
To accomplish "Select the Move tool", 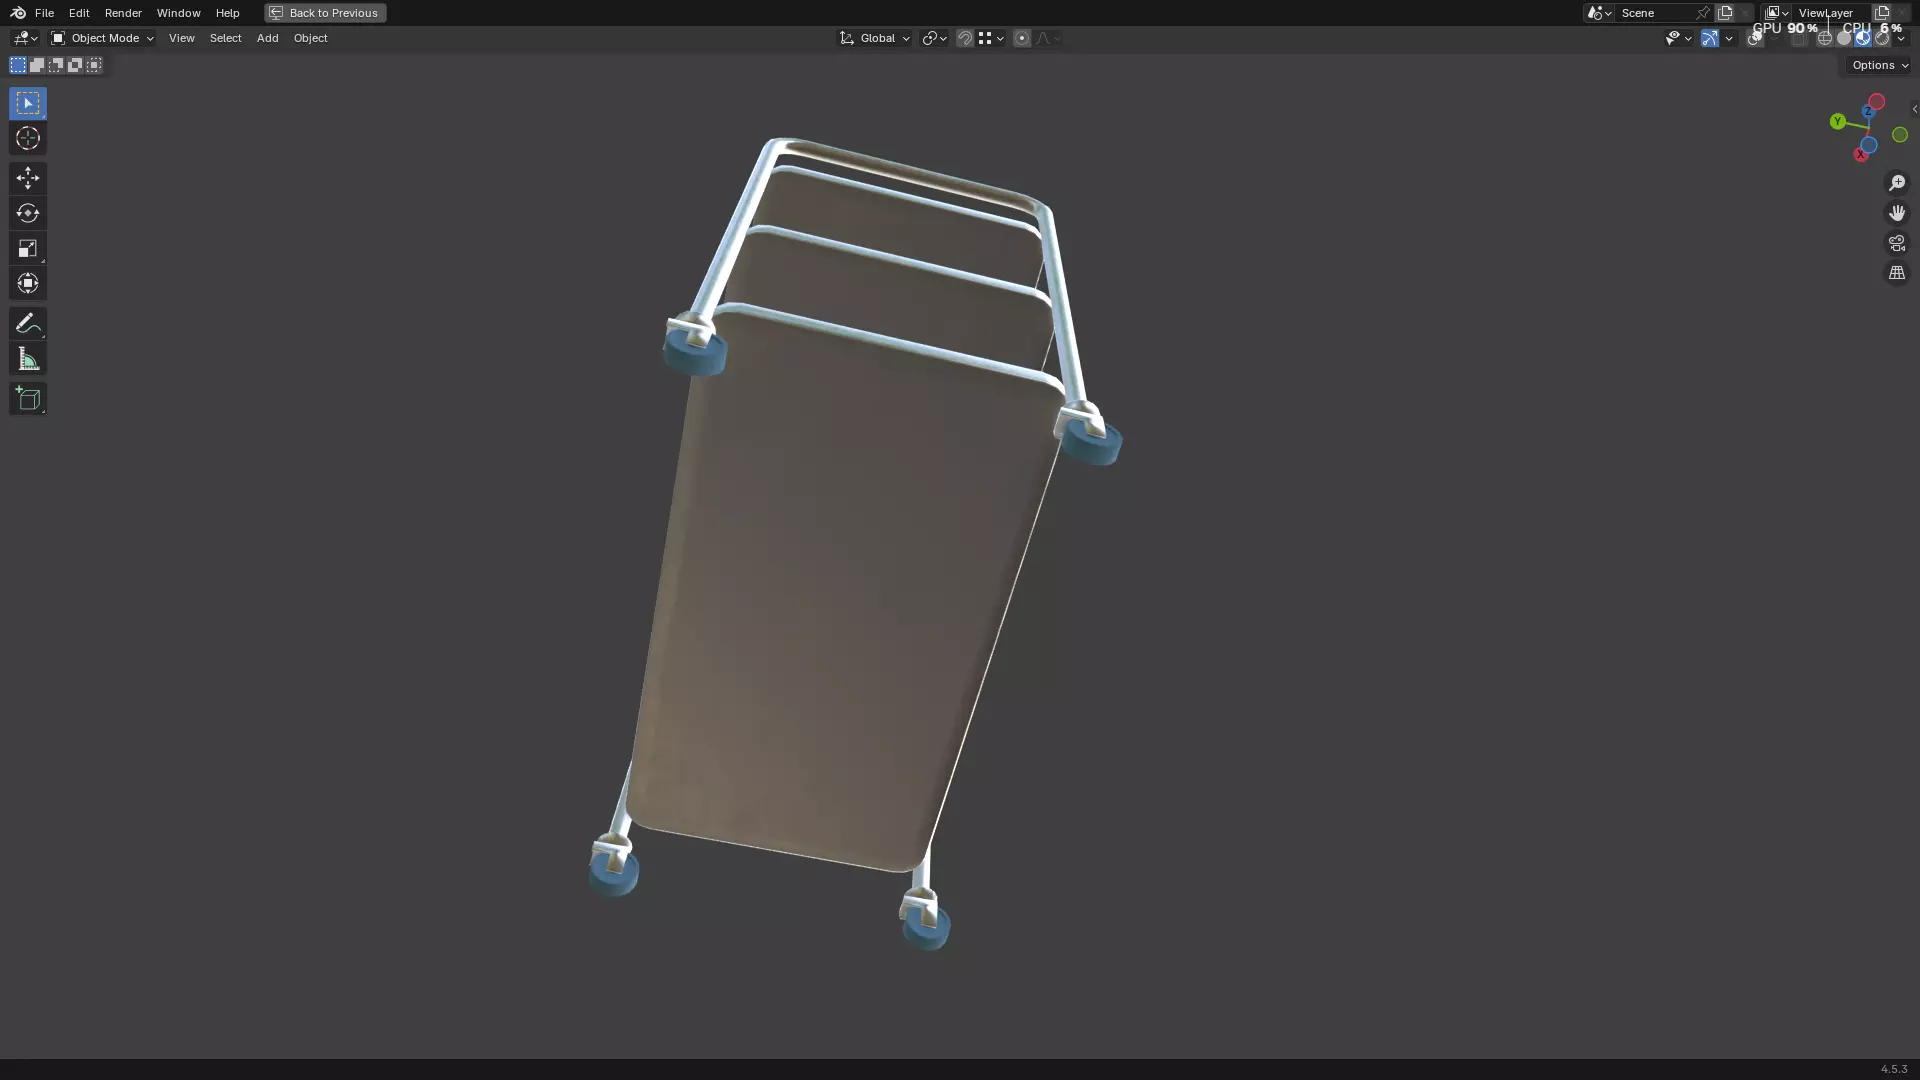I will (x=28, y=178).
